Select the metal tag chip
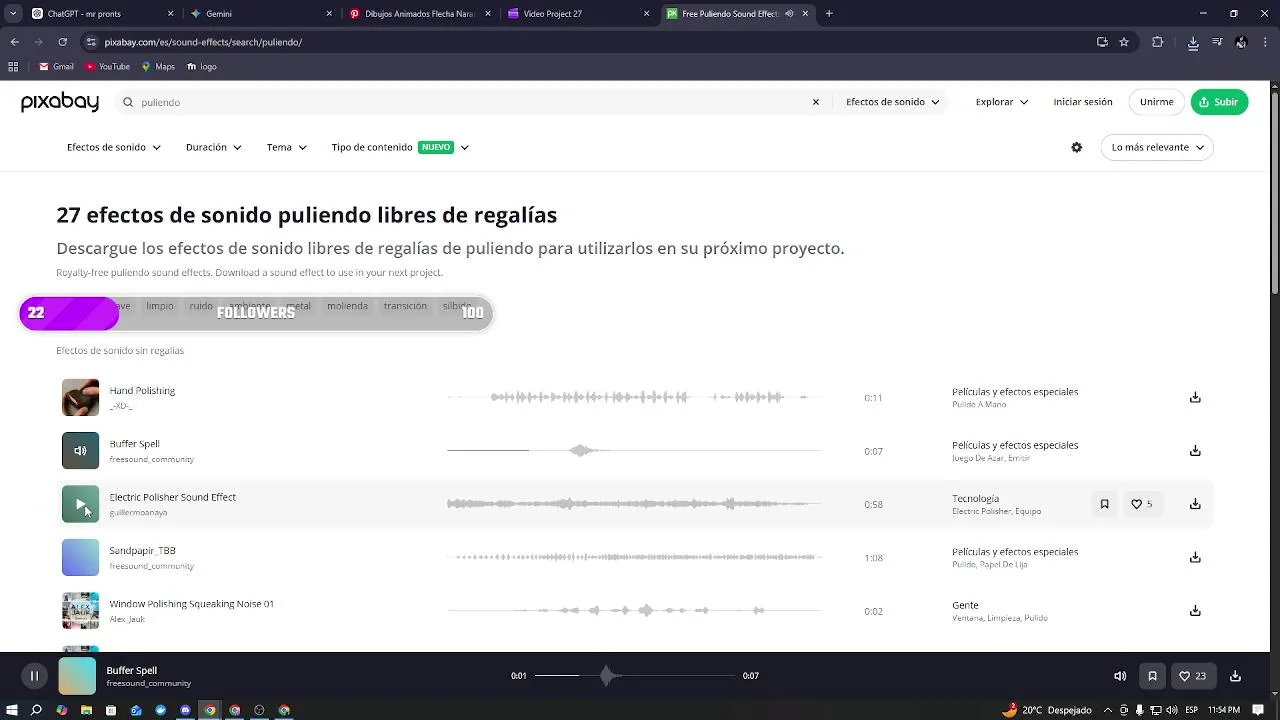The width and height of the screenshot is (1280, 720). [x=298, y=306]
